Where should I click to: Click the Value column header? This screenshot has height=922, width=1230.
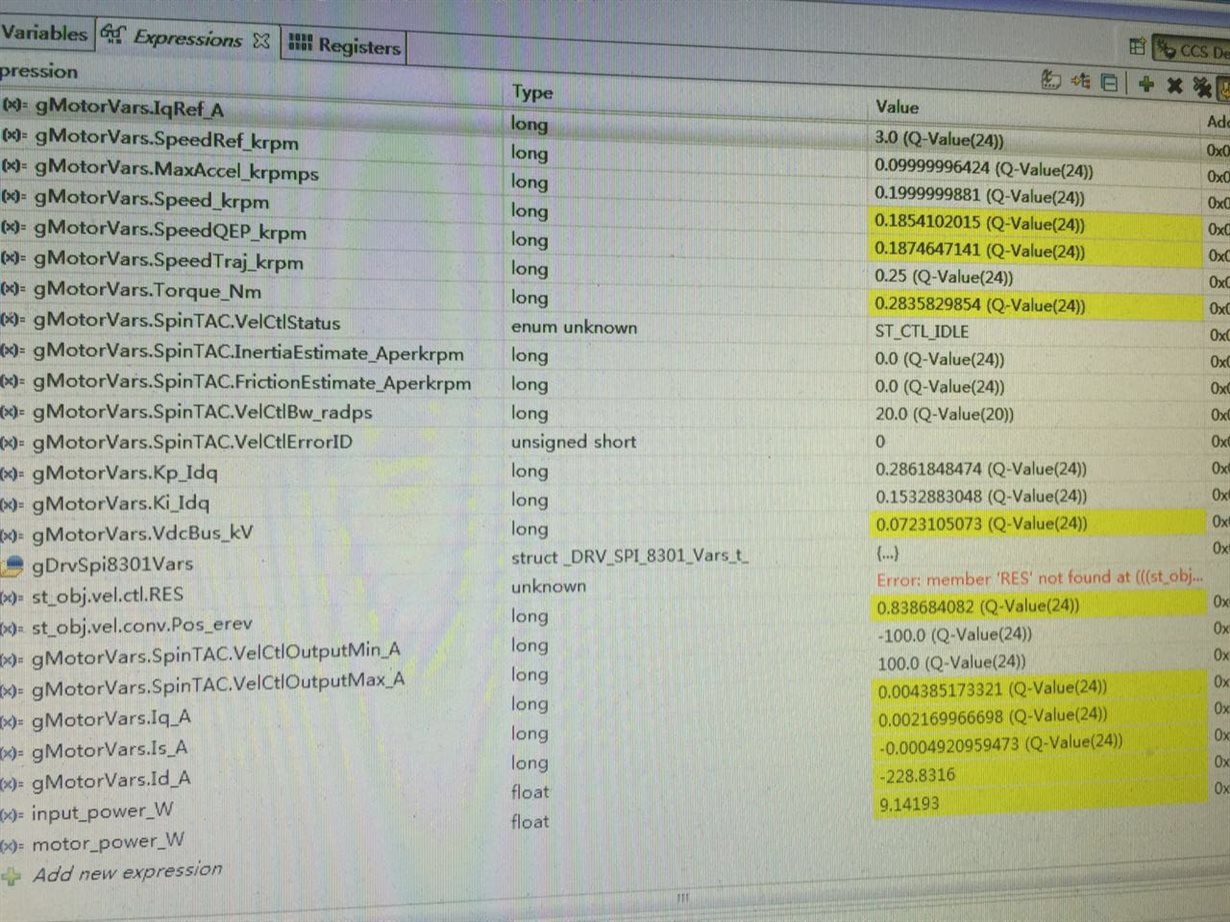[x=897, y=107]
